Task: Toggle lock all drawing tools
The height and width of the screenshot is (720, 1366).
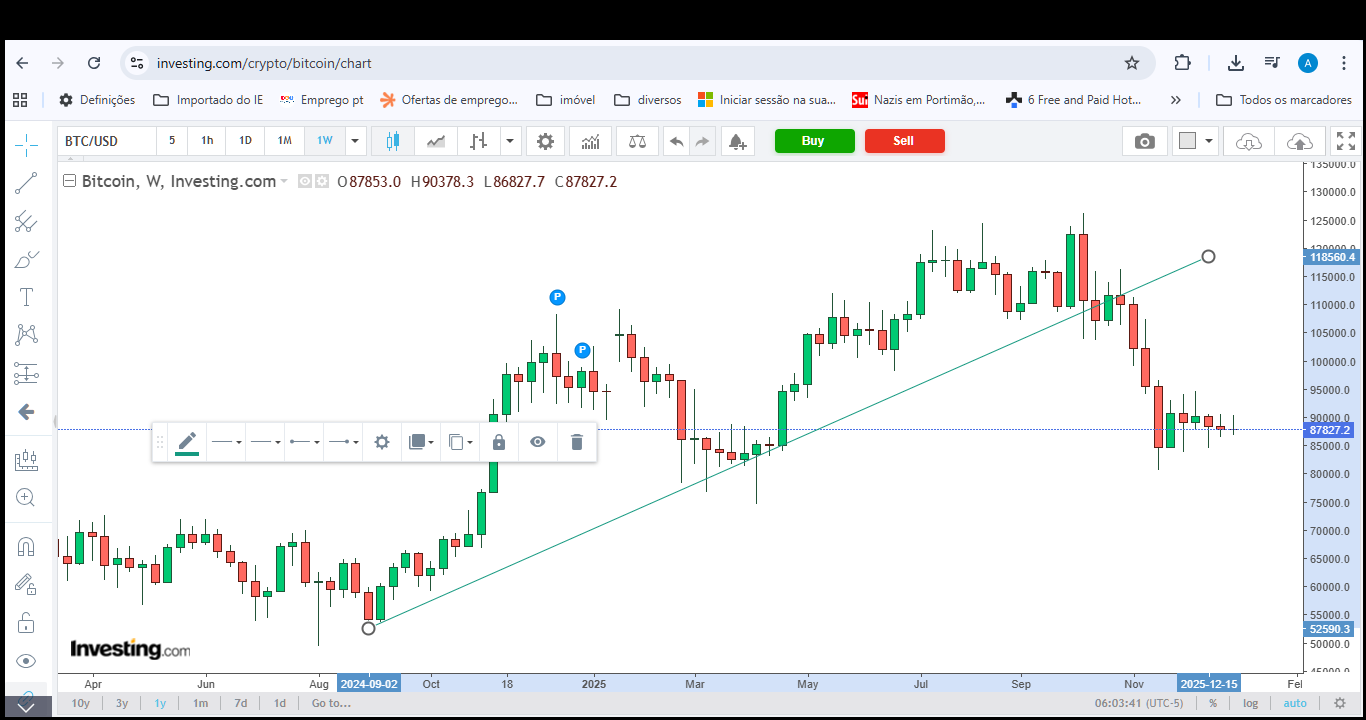Action: (x=26, y=622)
